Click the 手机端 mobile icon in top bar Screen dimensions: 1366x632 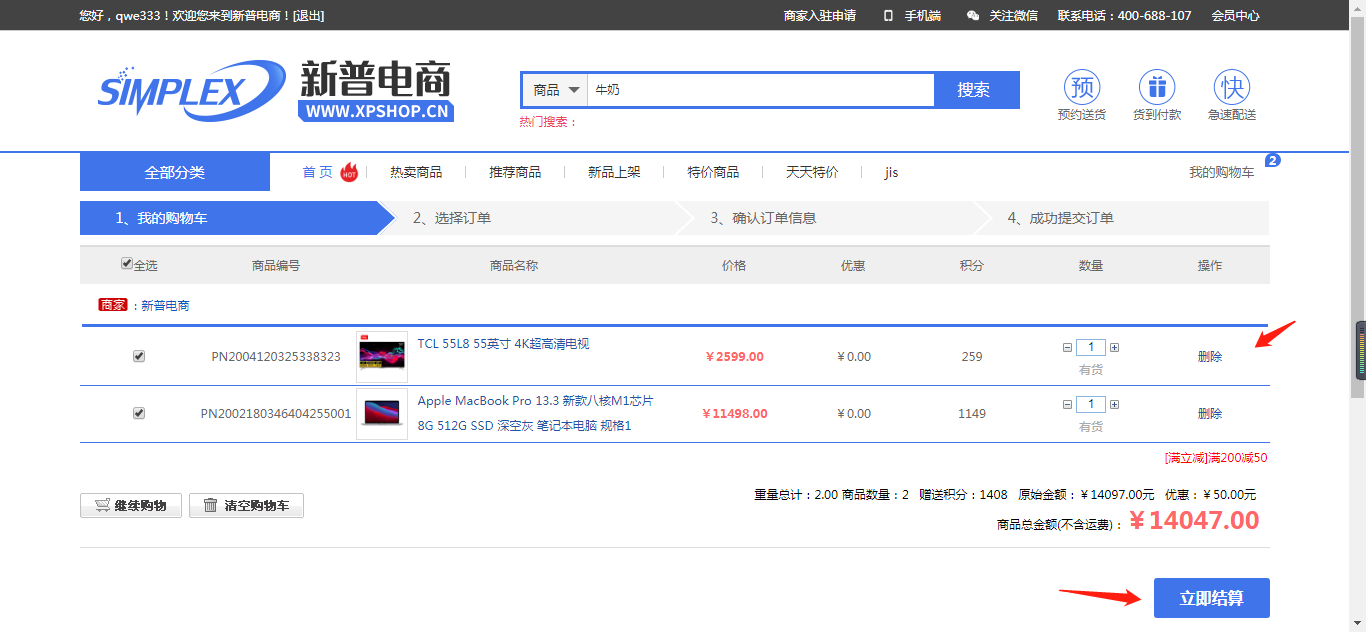click(x=888, y=16)
